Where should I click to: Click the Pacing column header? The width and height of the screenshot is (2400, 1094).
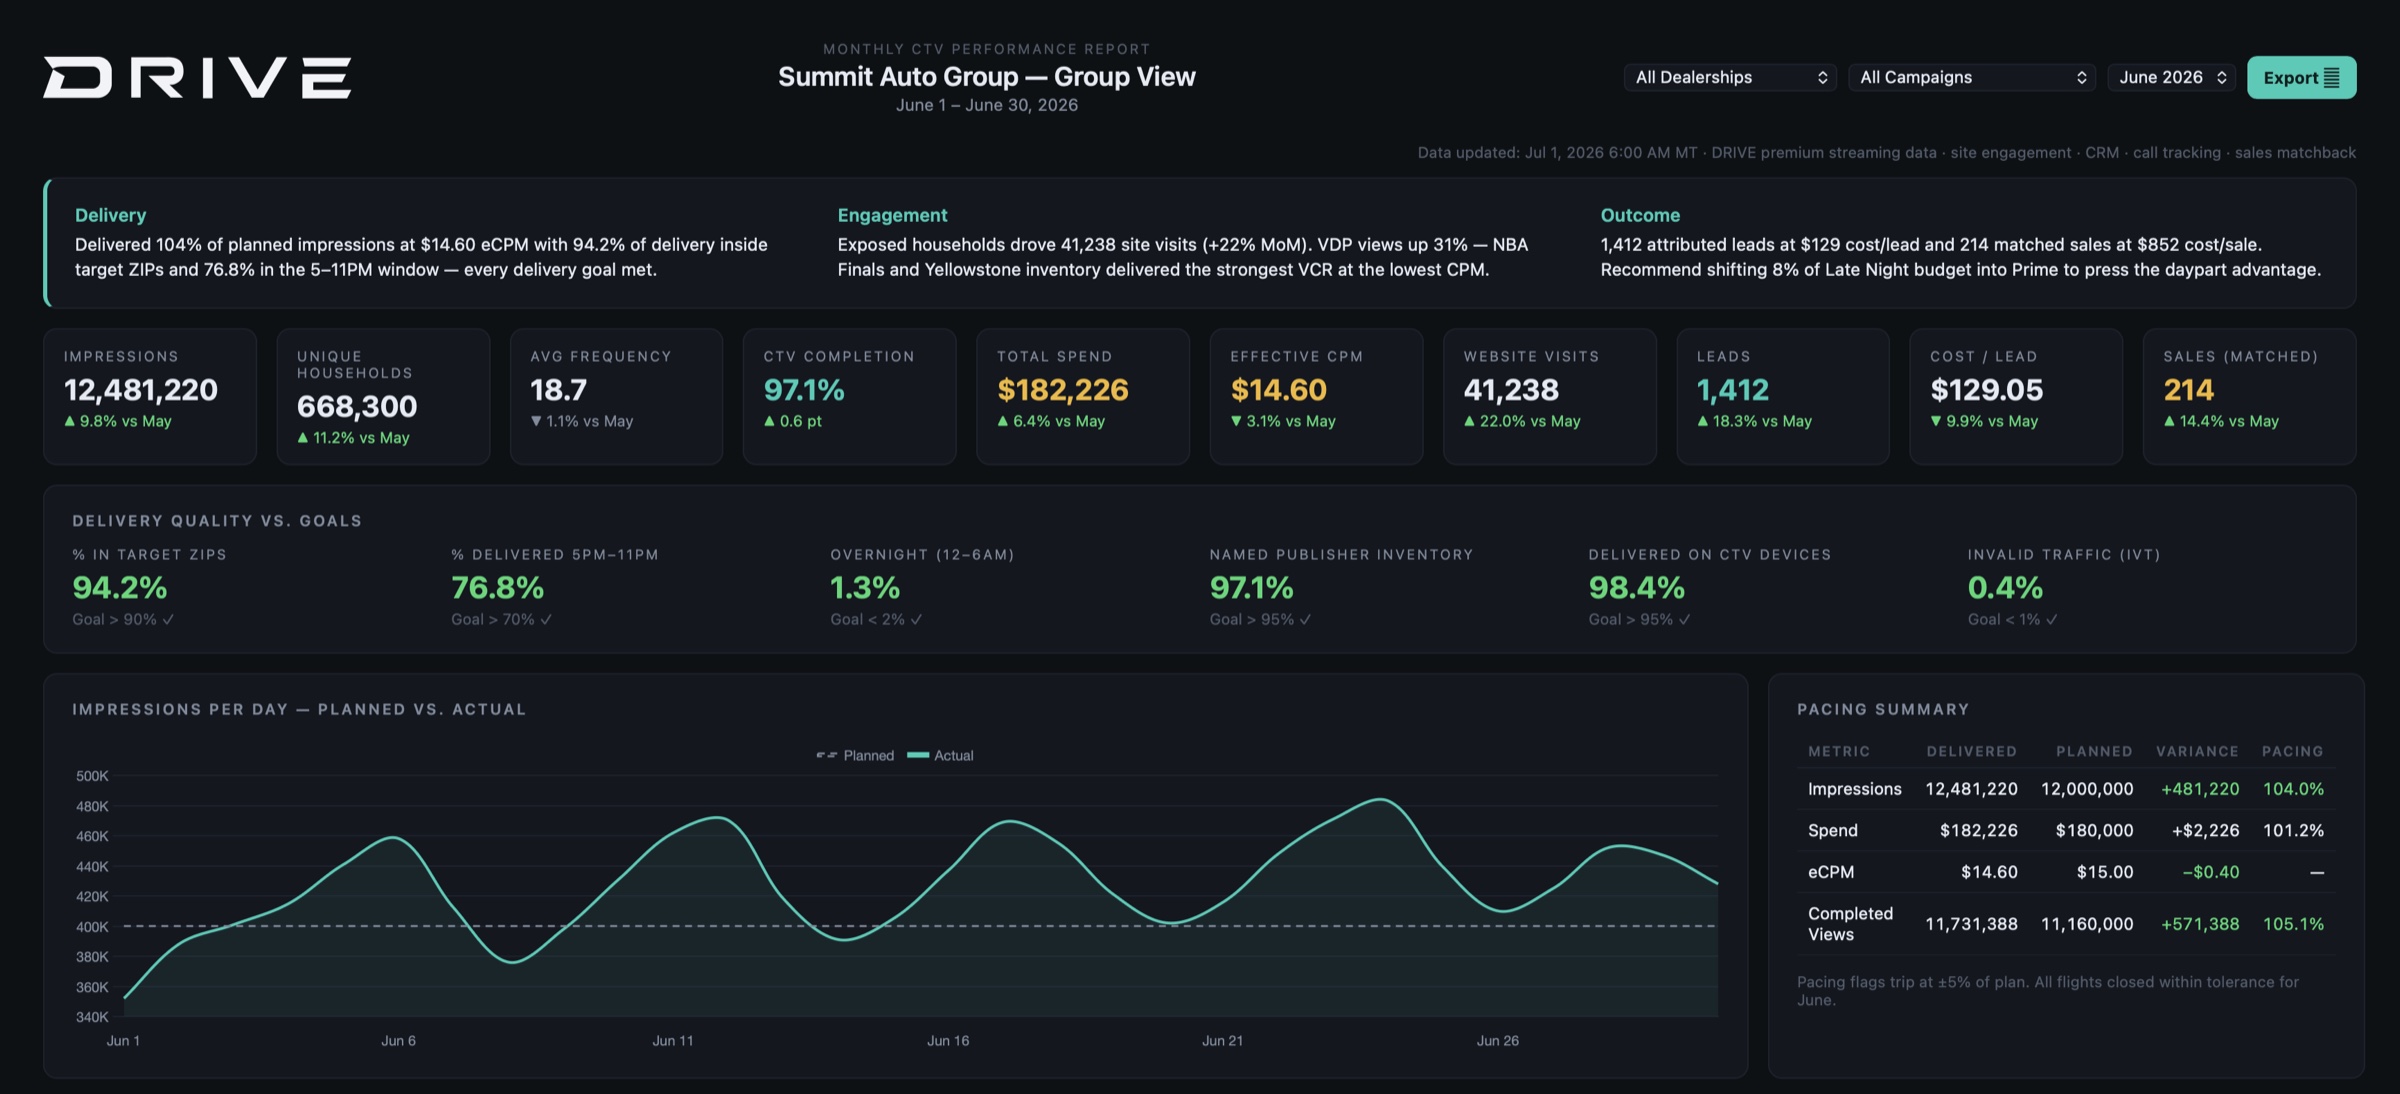(2292, 751)
